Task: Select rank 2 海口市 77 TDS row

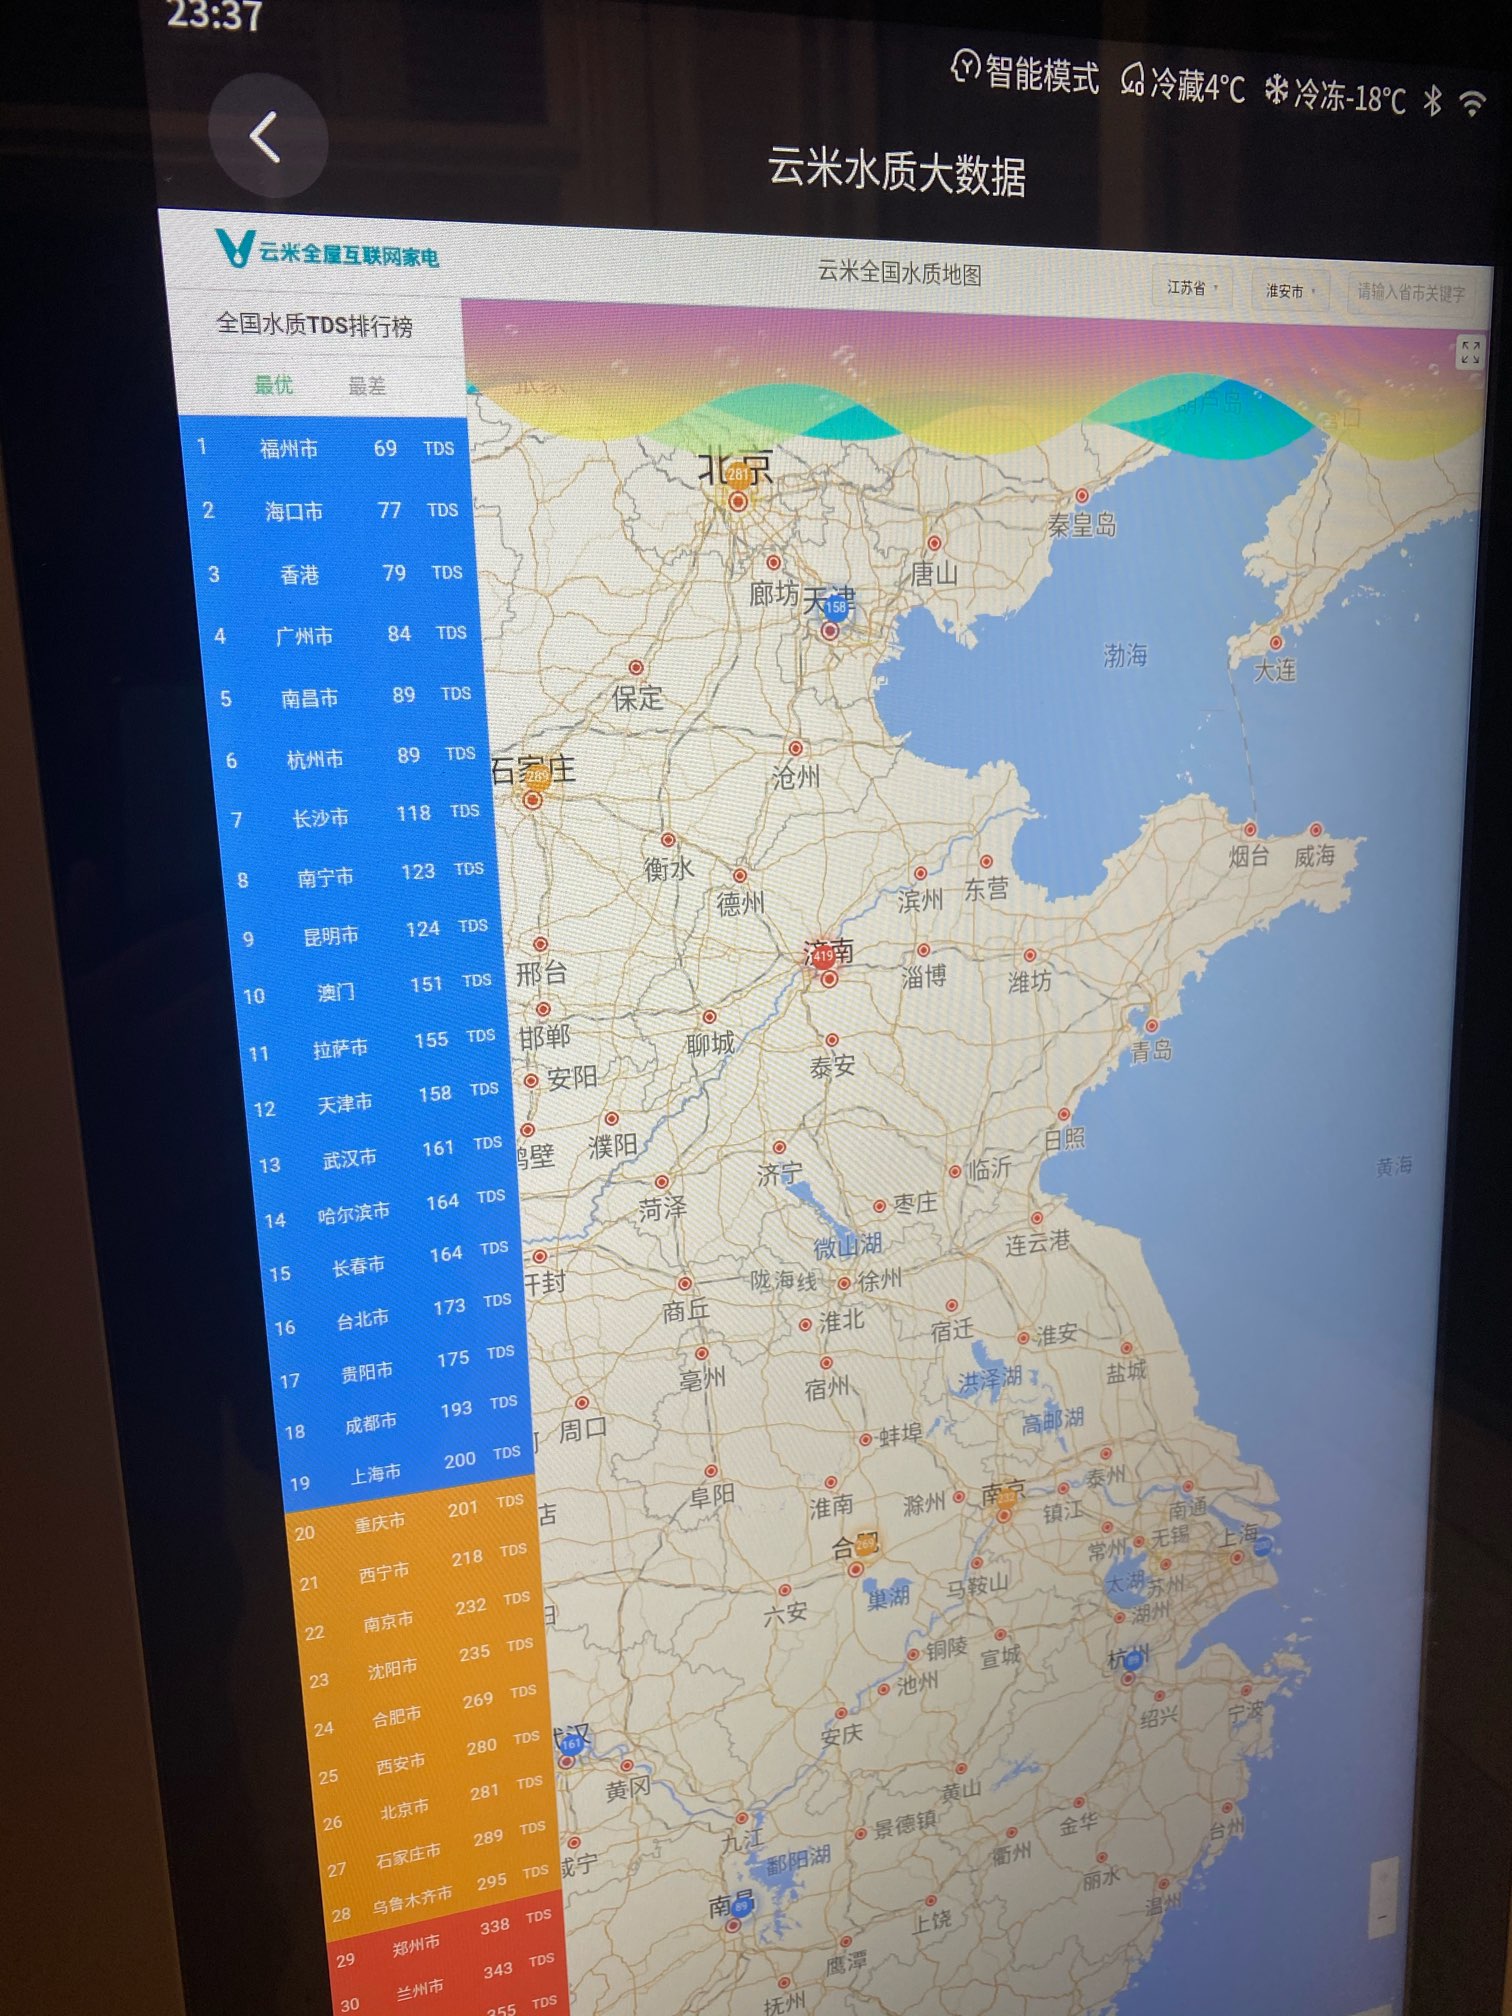Action: pyautogui.click(x=332, y=510)
